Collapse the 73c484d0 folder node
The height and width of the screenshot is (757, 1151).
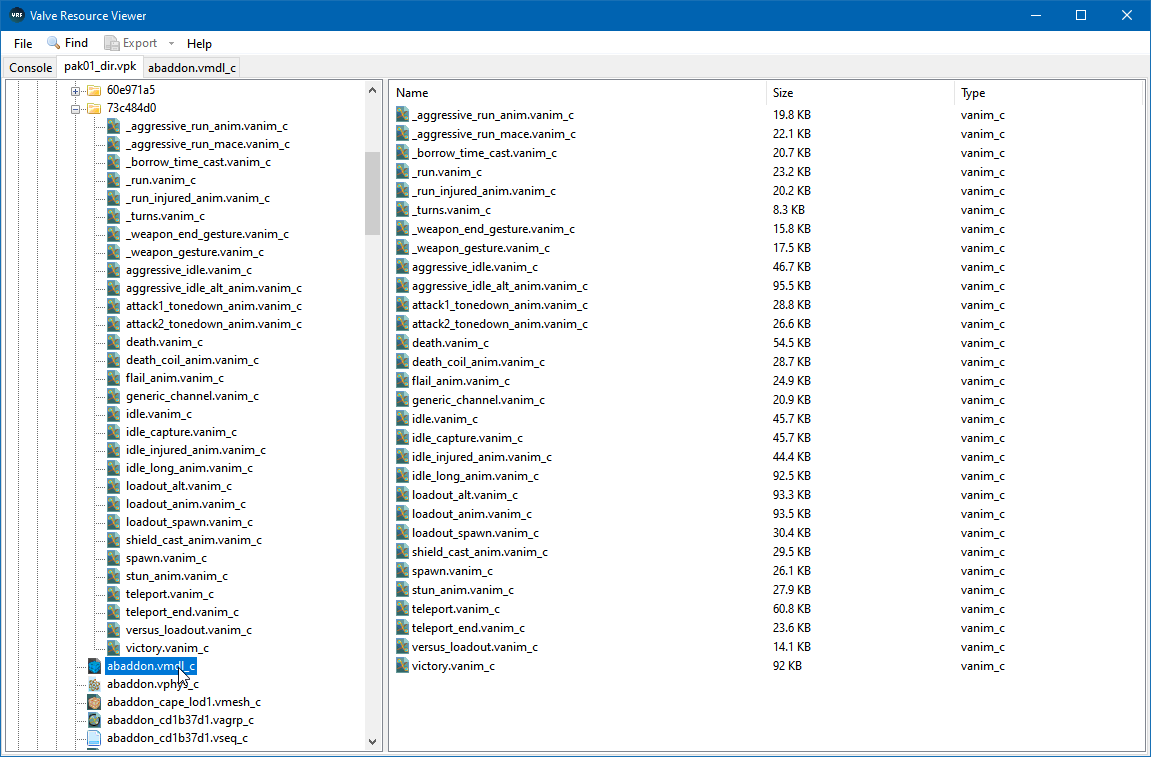(75, 109)
